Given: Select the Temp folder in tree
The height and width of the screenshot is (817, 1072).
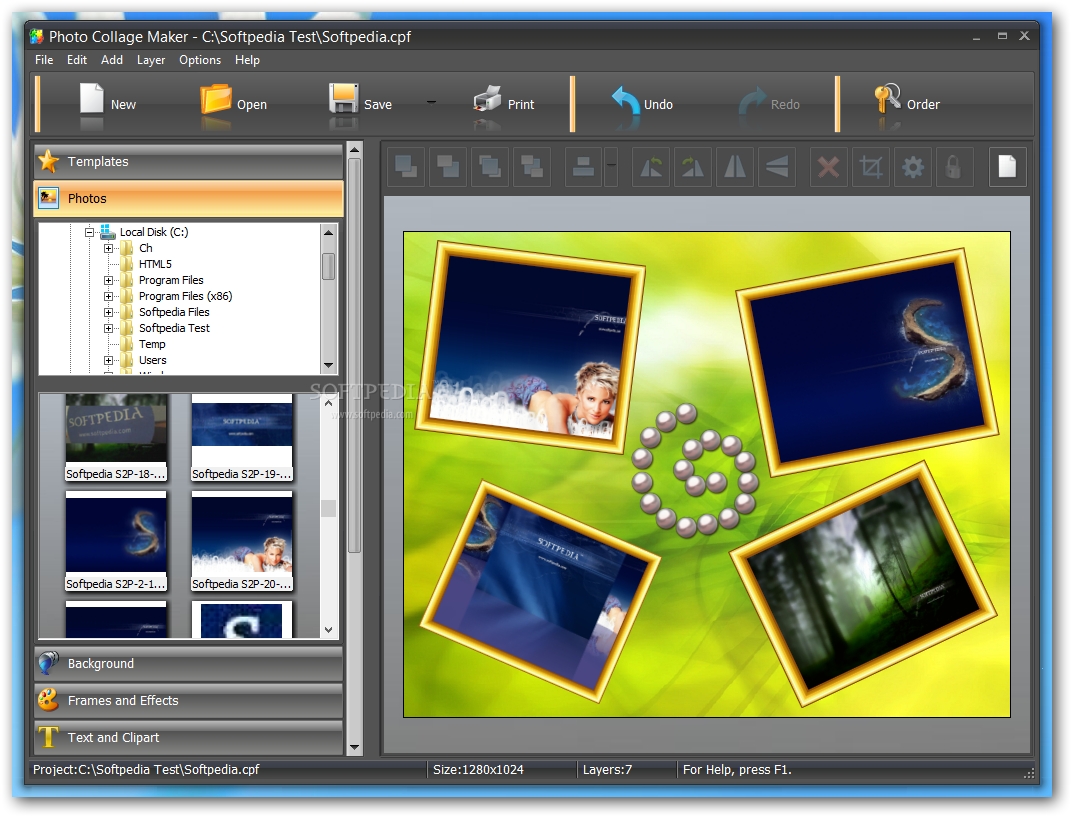Looking at the screenshot, I should pyautogui.click(x=152, y=344).
